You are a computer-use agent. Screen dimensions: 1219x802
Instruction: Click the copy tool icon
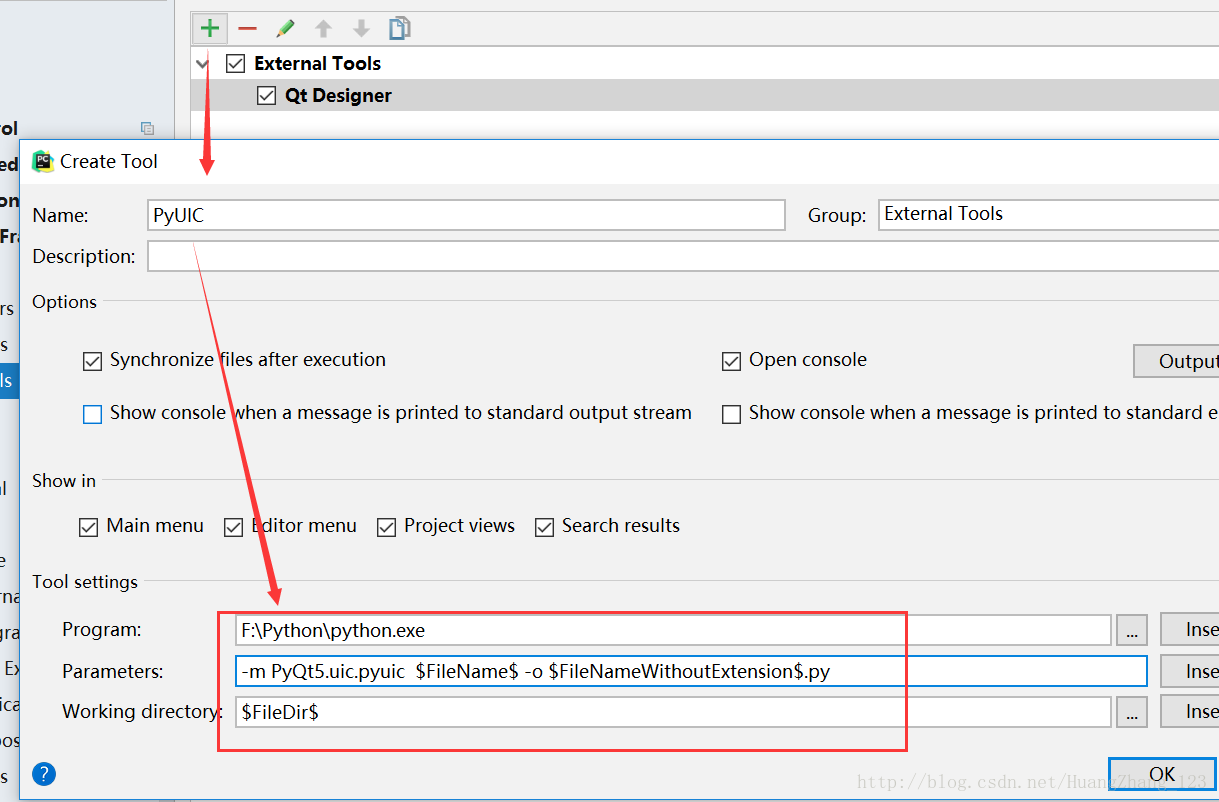[x=400, y=28]
